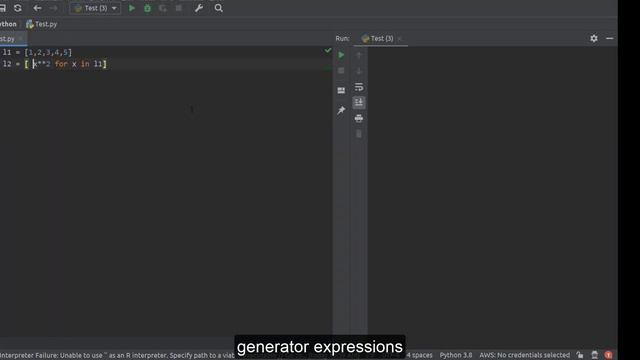Navigate back with the left arrow
Screen dimensions: 640x360
[x=38, y=8]
